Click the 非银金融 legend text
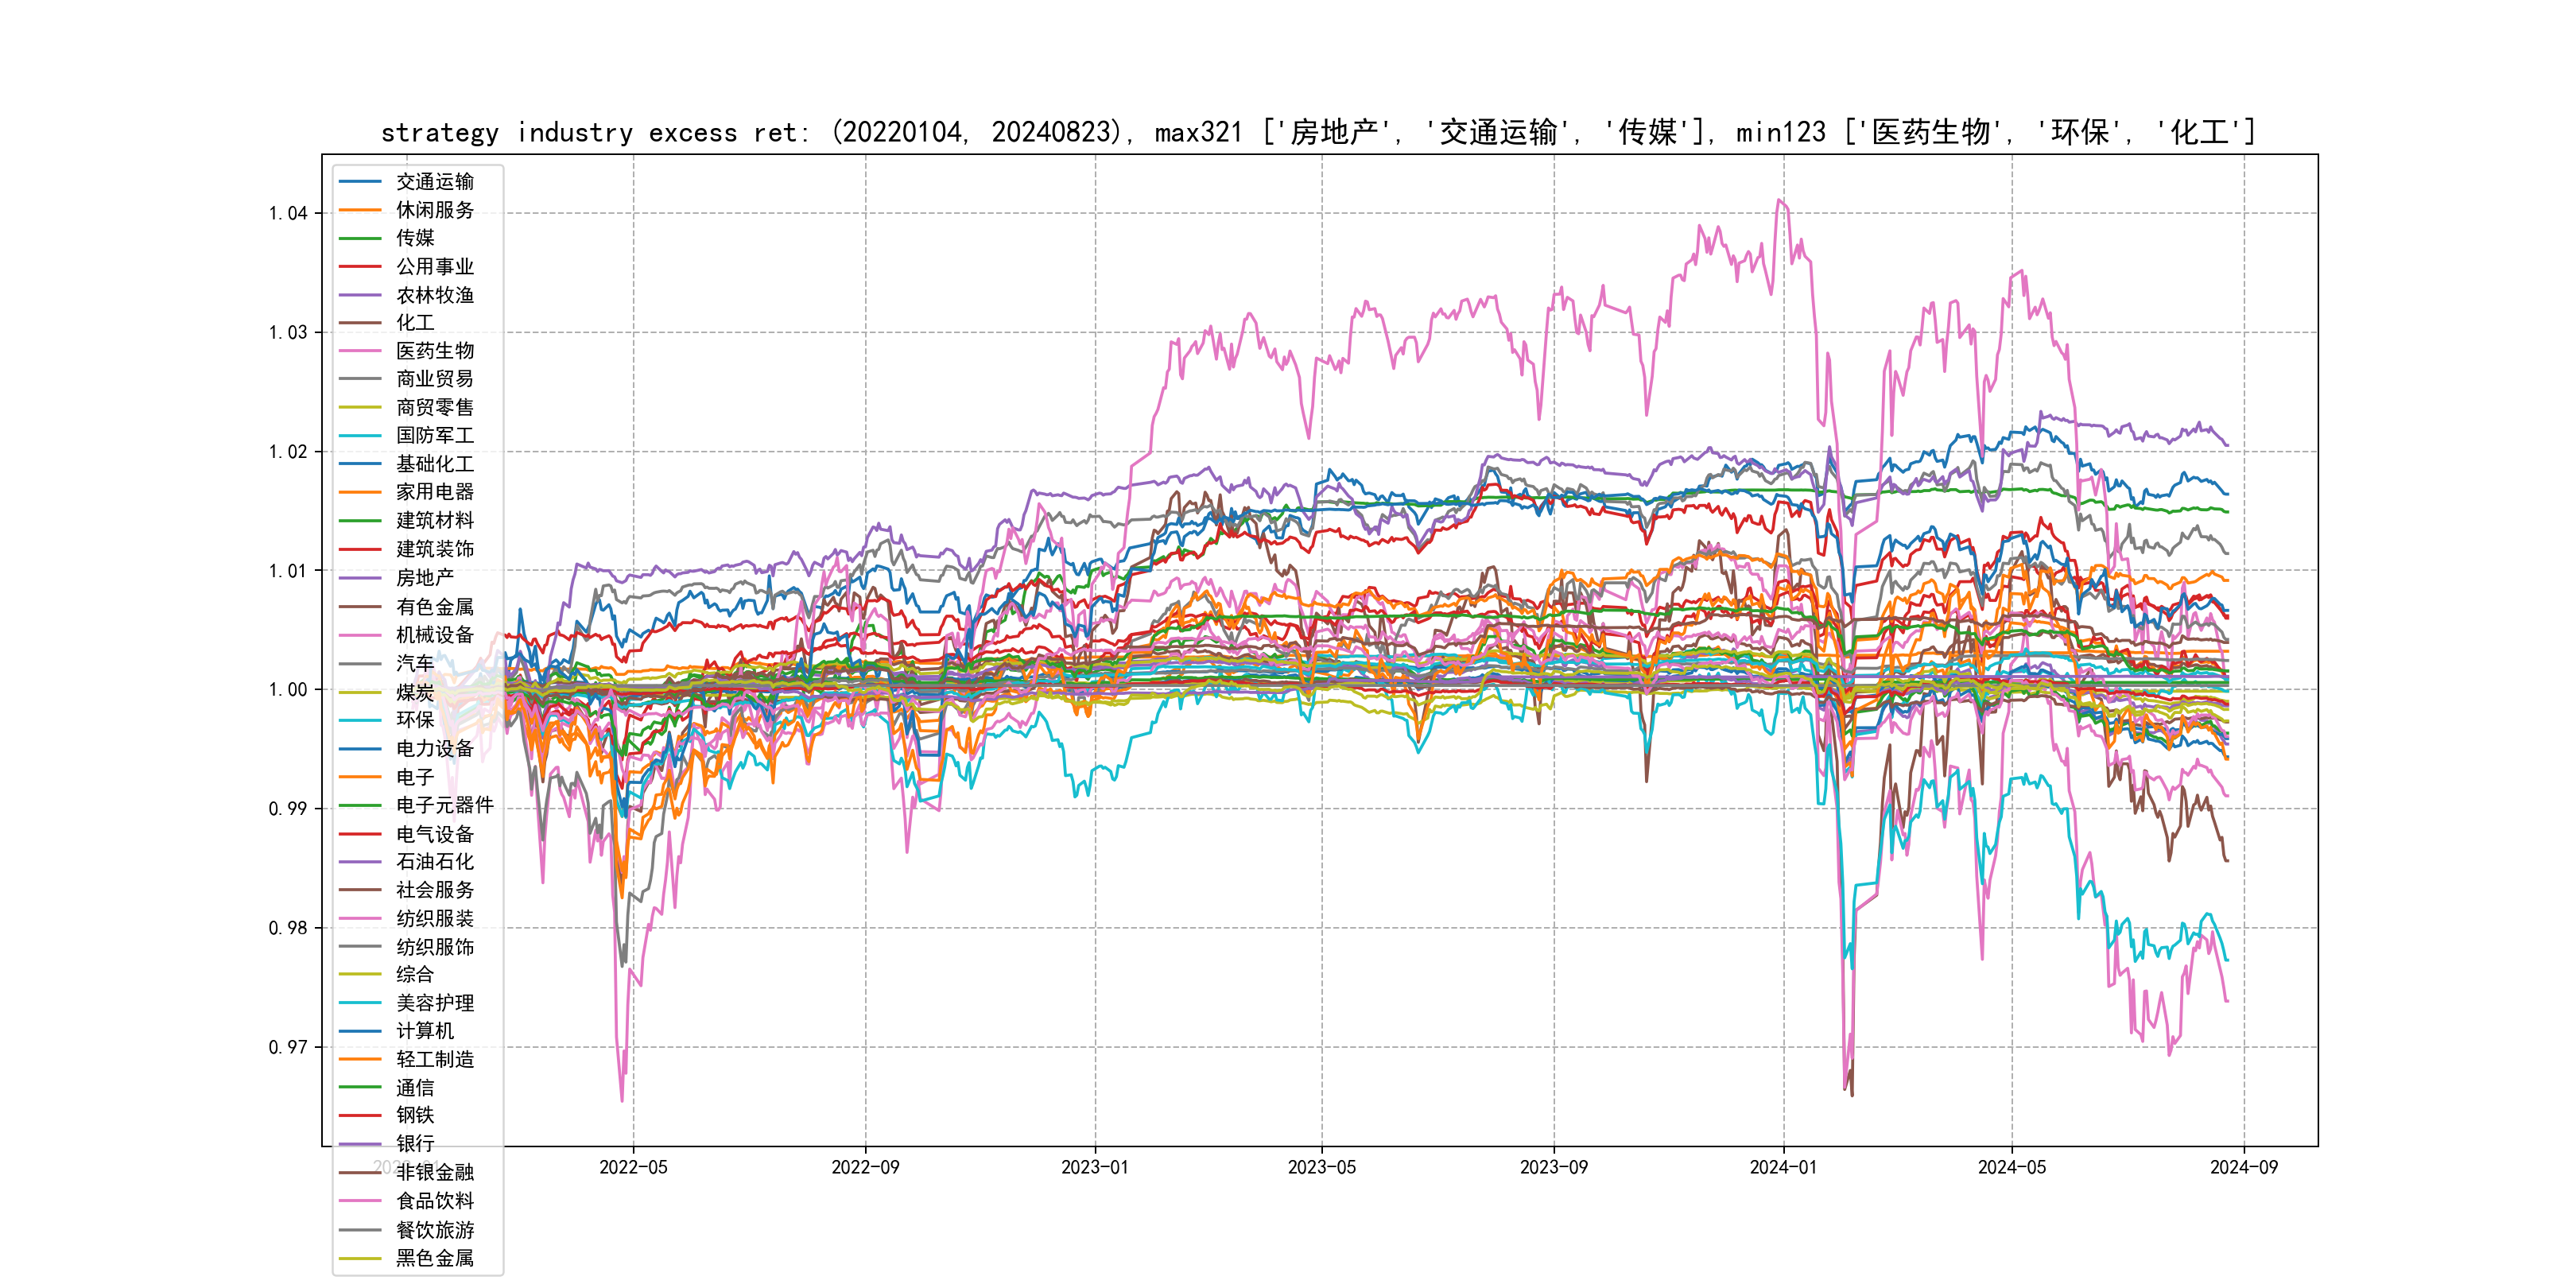This screenshot has width=2576, height=1288. [x=435, y=1172]
